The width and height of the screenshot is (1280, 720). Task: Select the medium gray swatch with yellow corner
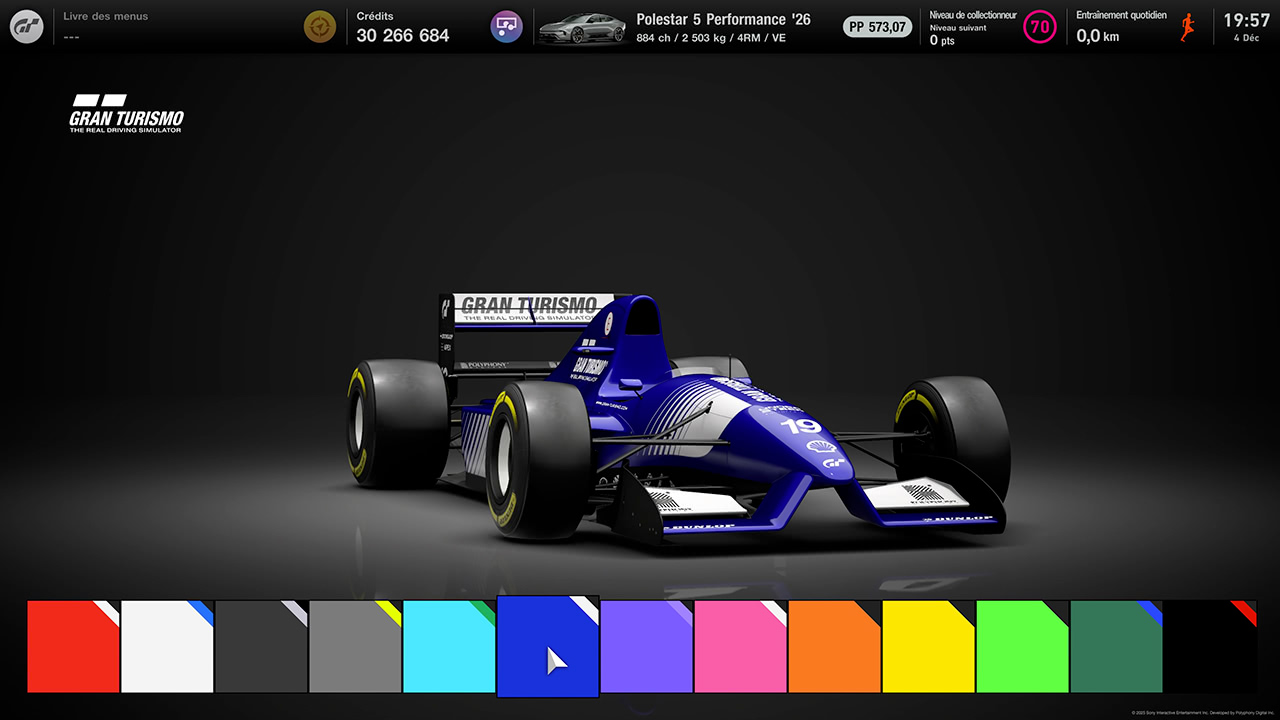(355, 646)
